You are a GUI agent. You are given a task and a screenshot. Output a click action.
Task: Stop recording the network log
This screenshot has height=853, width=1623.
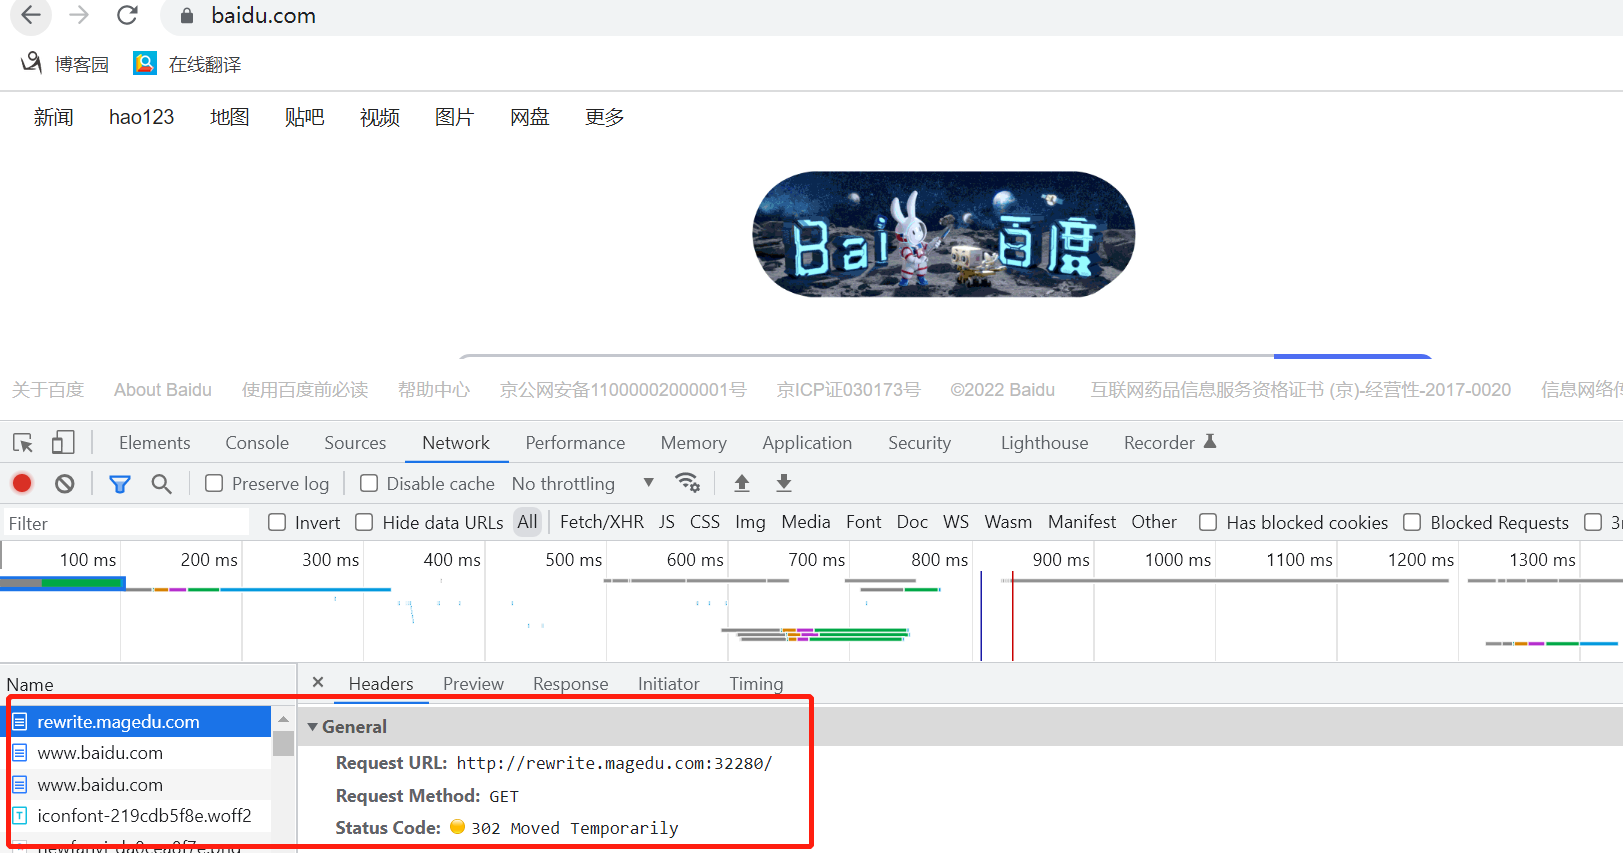[x=22, y=484]
